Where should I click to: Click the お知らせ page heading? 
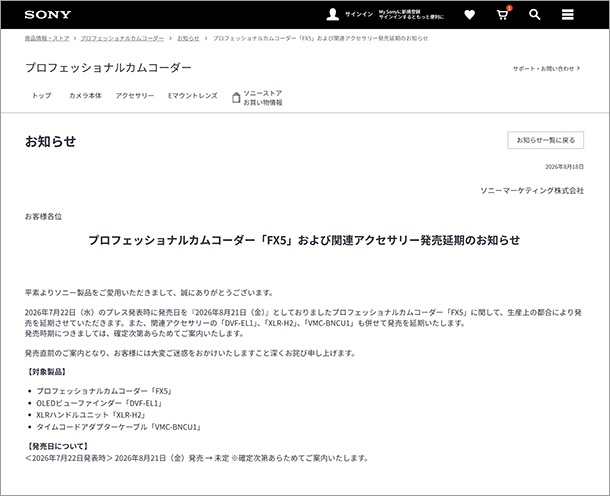click(51, 141)
